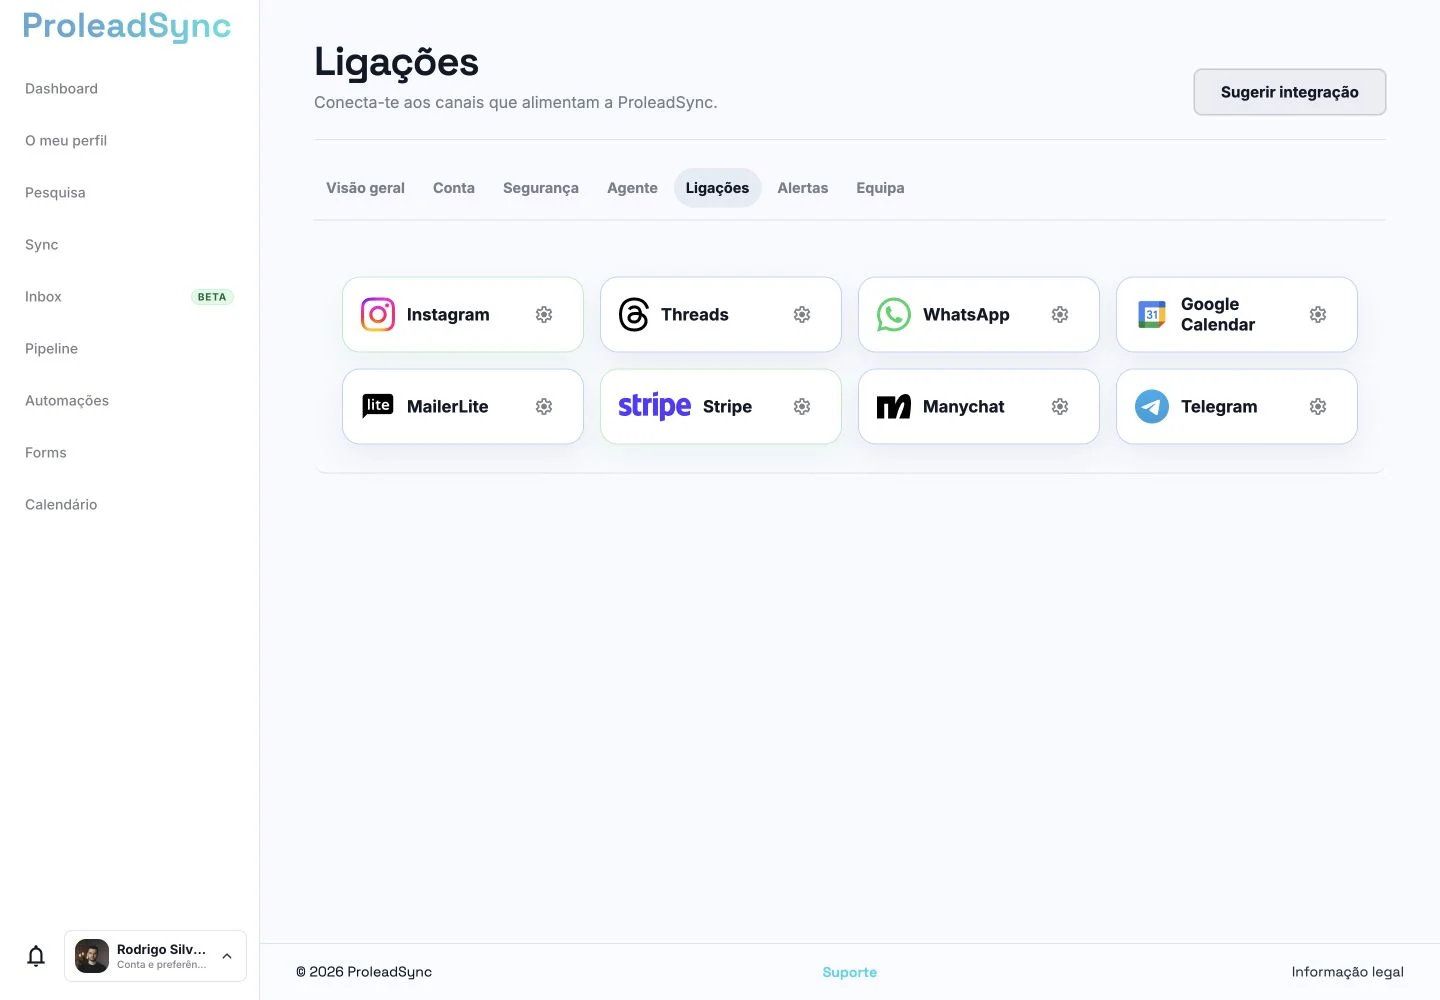Click the WhatsApp card label
Screen dimensions: 1440x1000
point(966,315)
